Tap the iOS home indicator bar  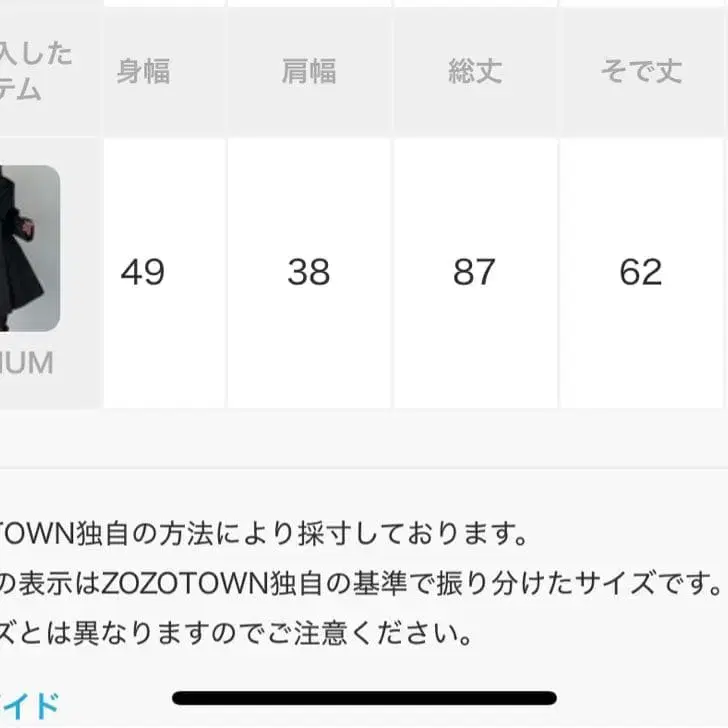[x=364, y=698]
